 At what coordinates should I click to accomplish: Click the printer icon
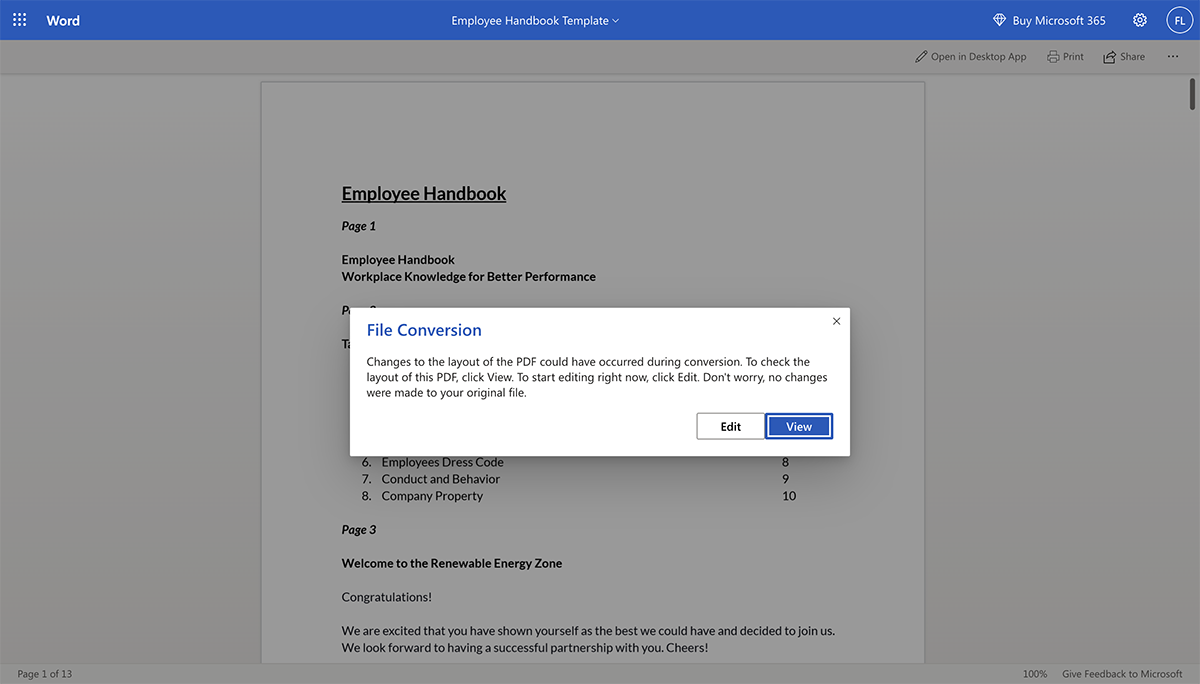pos(1053,57)
